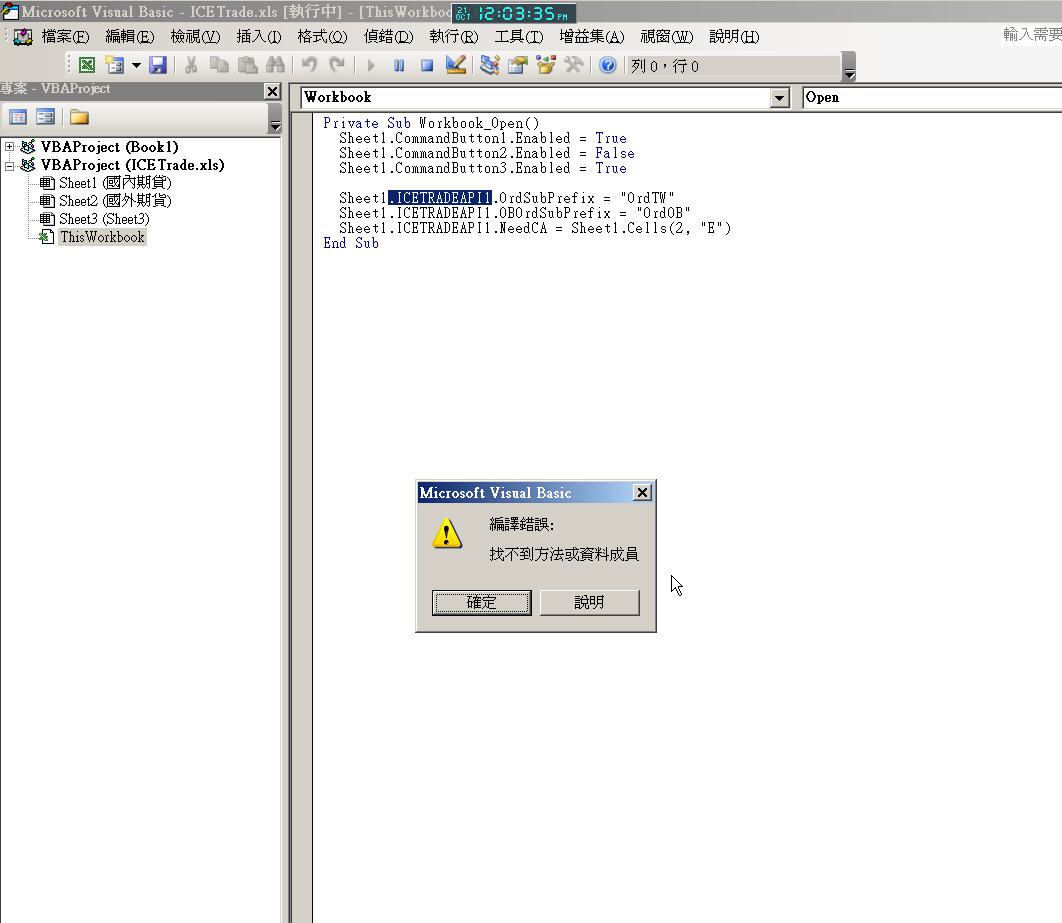Select ThisWorkbook in project tree

pyautogui.click(x=102, y=237)
